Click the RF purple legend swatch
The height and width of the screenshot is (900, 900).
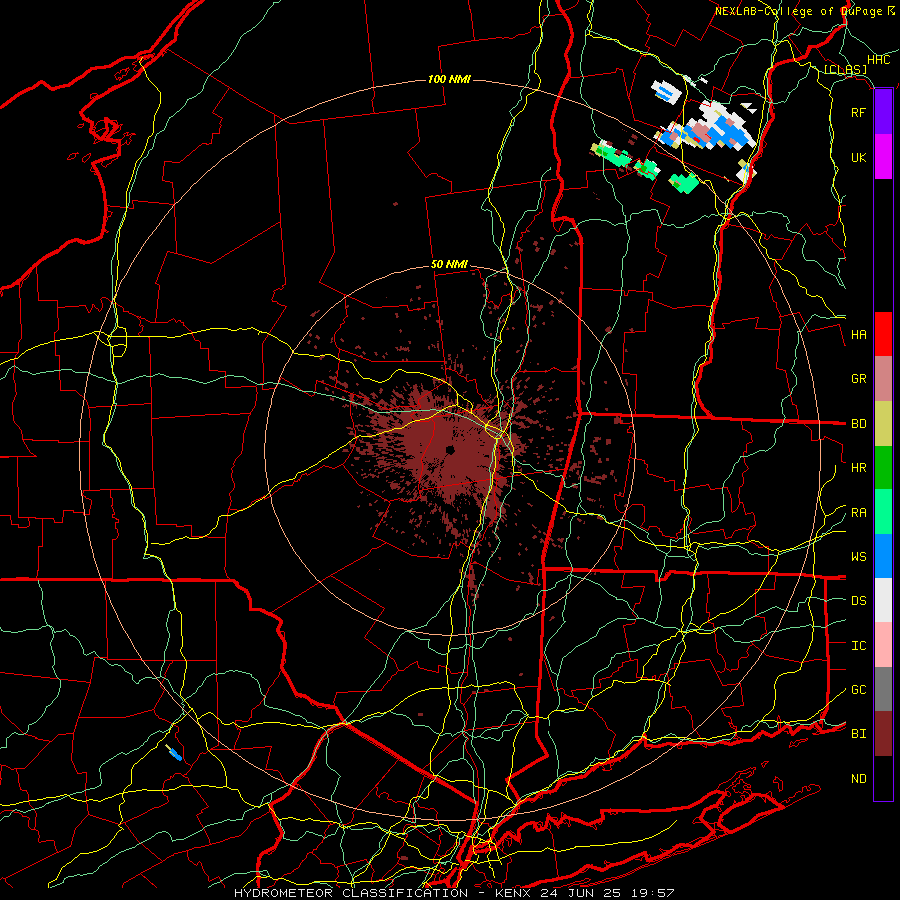[x=883, y=112]
